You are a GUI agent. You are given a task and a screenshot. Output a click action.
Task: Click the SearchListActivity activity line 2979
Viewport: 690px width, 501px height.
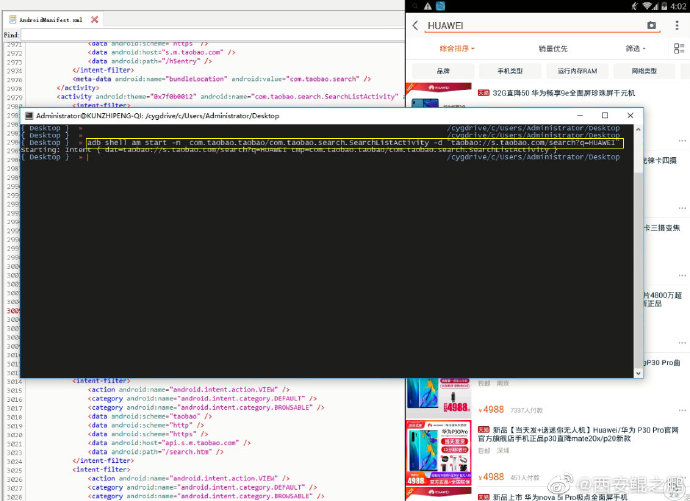point(229,97)
